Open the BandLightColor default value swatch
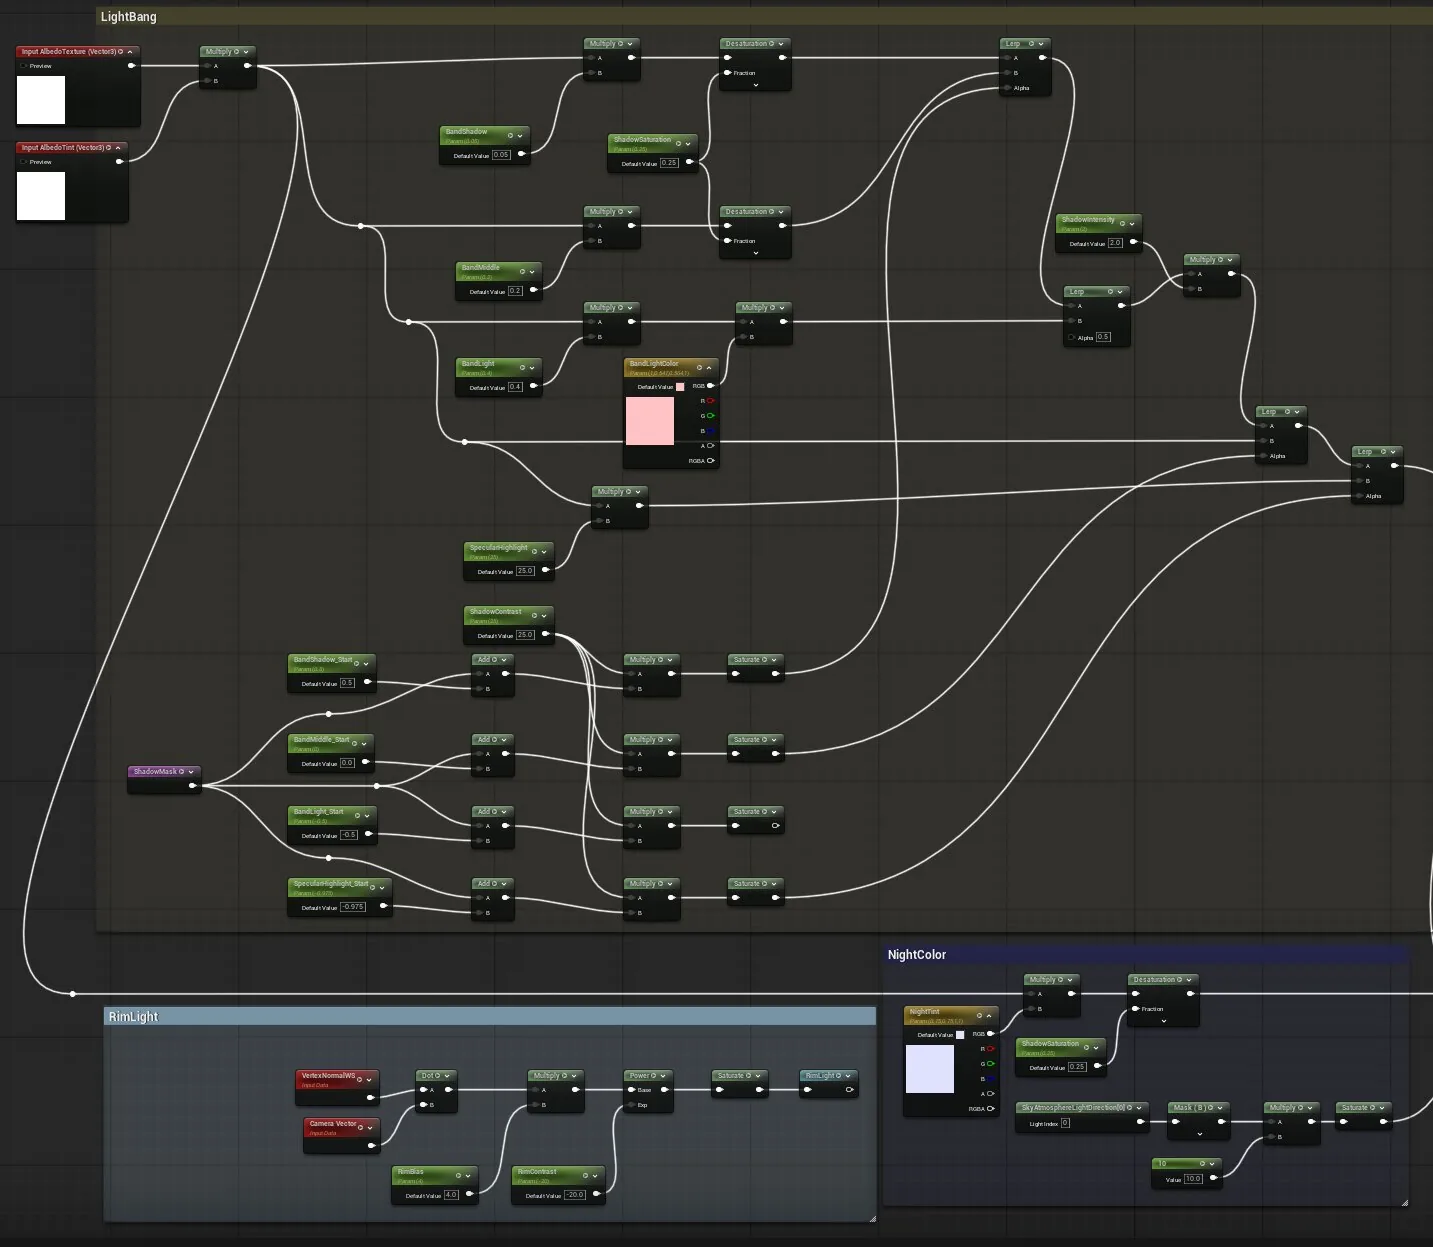Screen dimensions: 1433x1247 pyautogui.click(x=680, y=387)
